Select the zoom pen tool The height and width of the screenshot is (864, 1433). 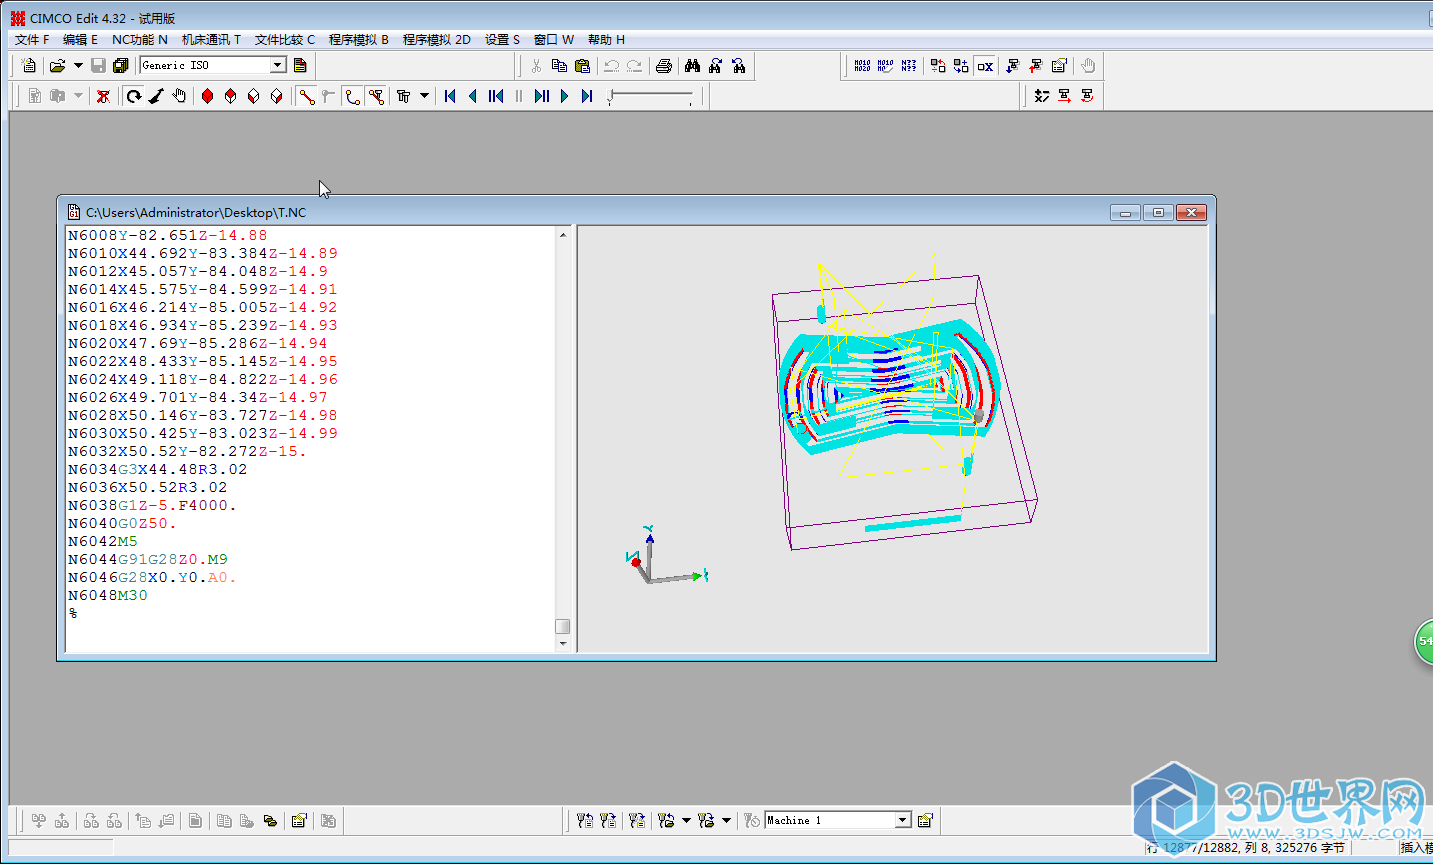[156, 96]
